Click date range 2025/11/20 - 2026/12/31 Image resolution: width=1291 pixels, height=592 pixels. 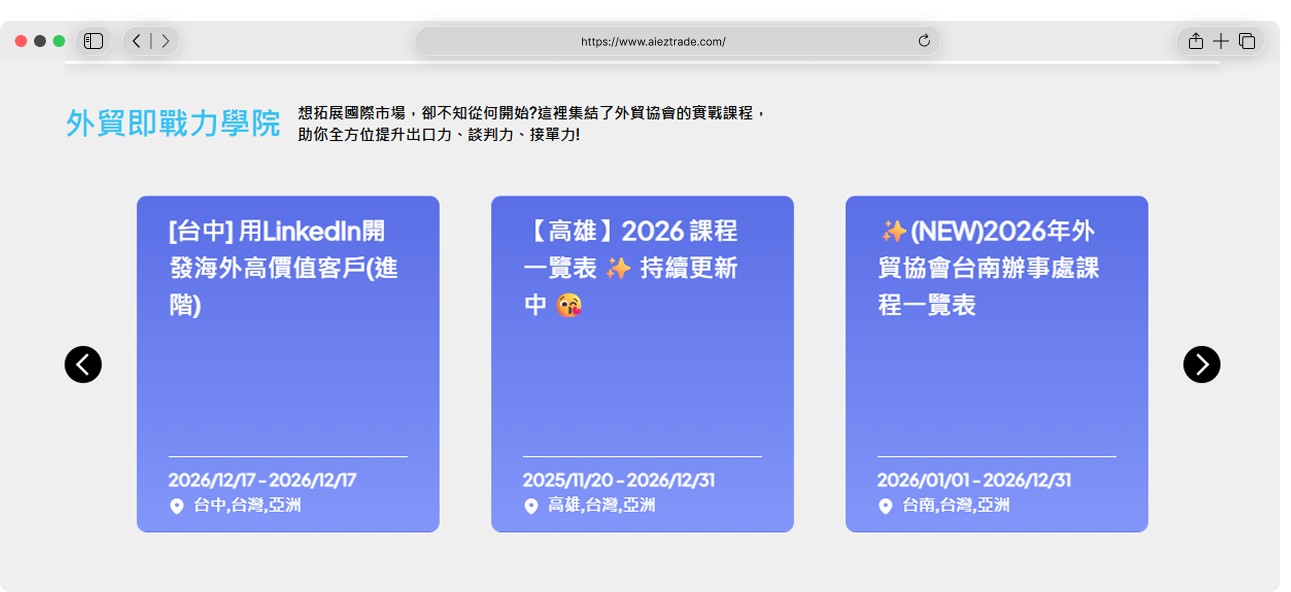tap(619, 480)
